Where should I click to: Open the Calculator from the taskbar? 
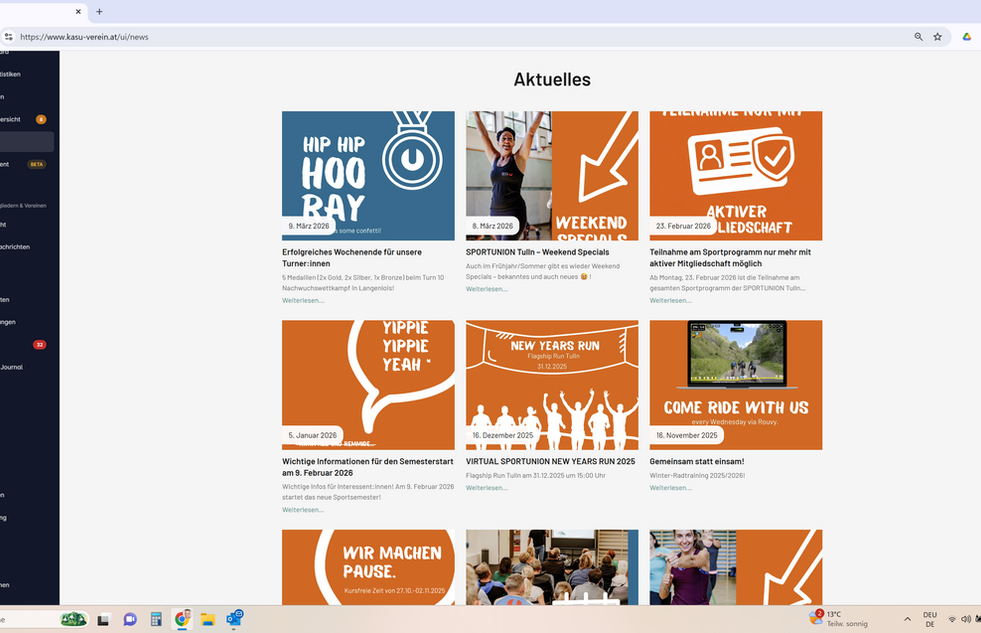[156, 619]
